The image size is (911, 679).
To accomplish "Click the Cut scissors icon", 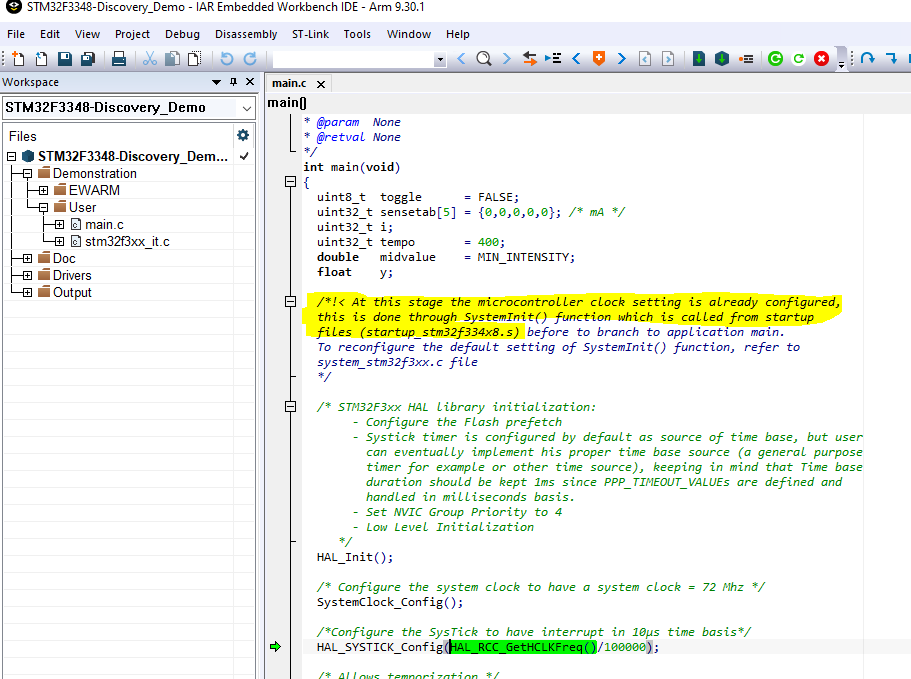I will [150, 59].
